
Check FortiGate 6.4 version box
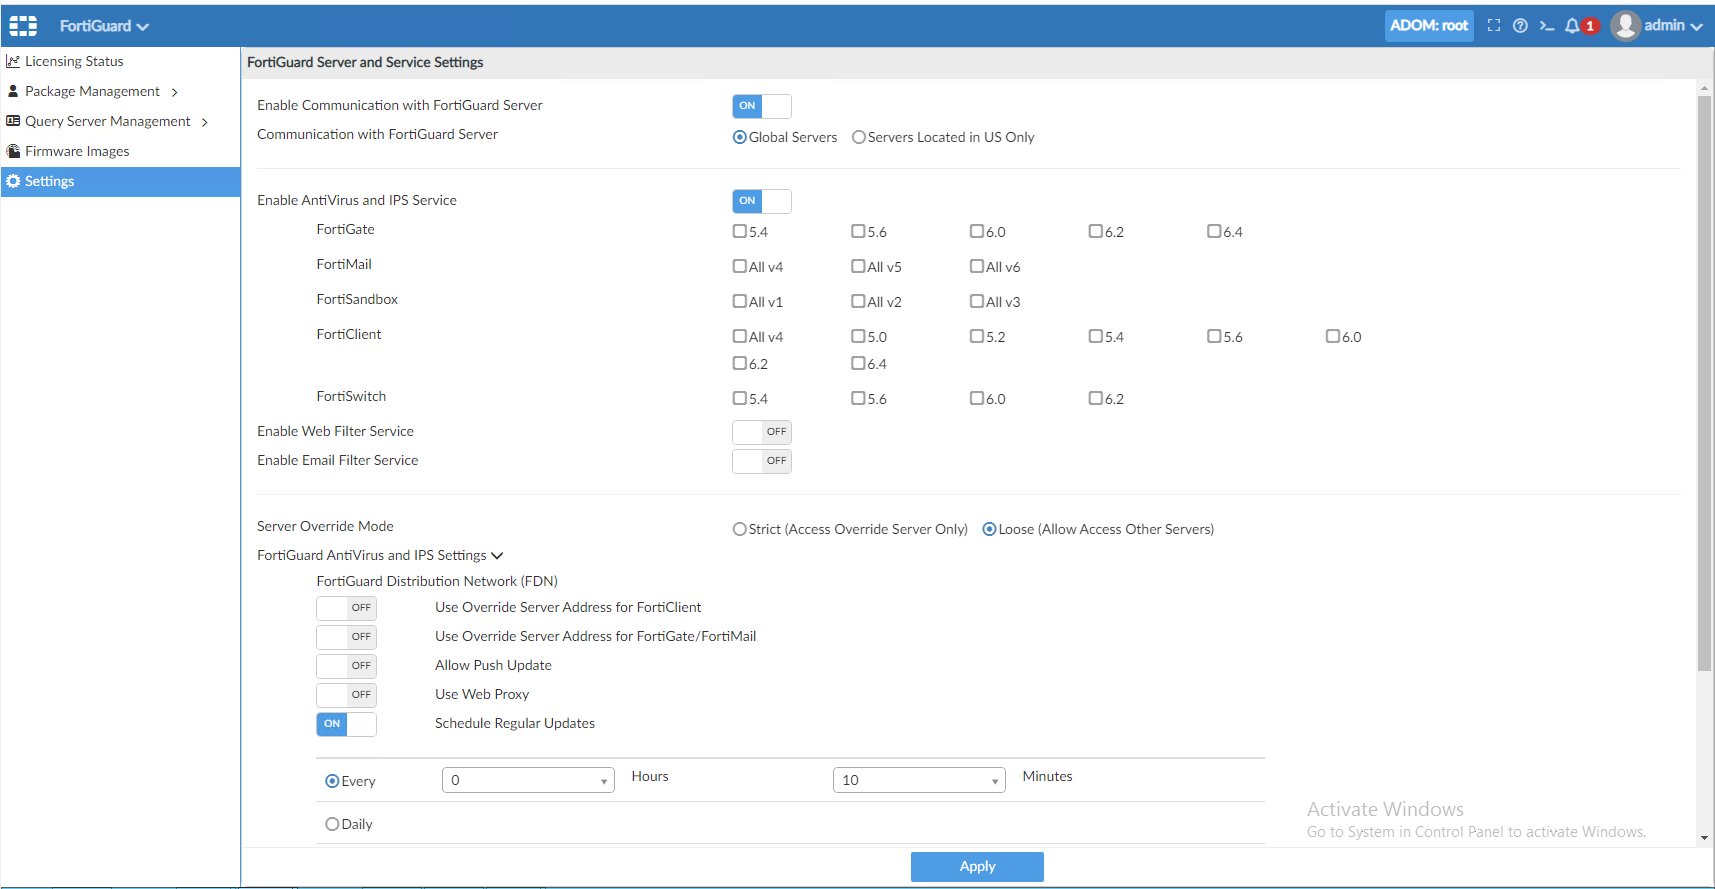point(1214,231)
